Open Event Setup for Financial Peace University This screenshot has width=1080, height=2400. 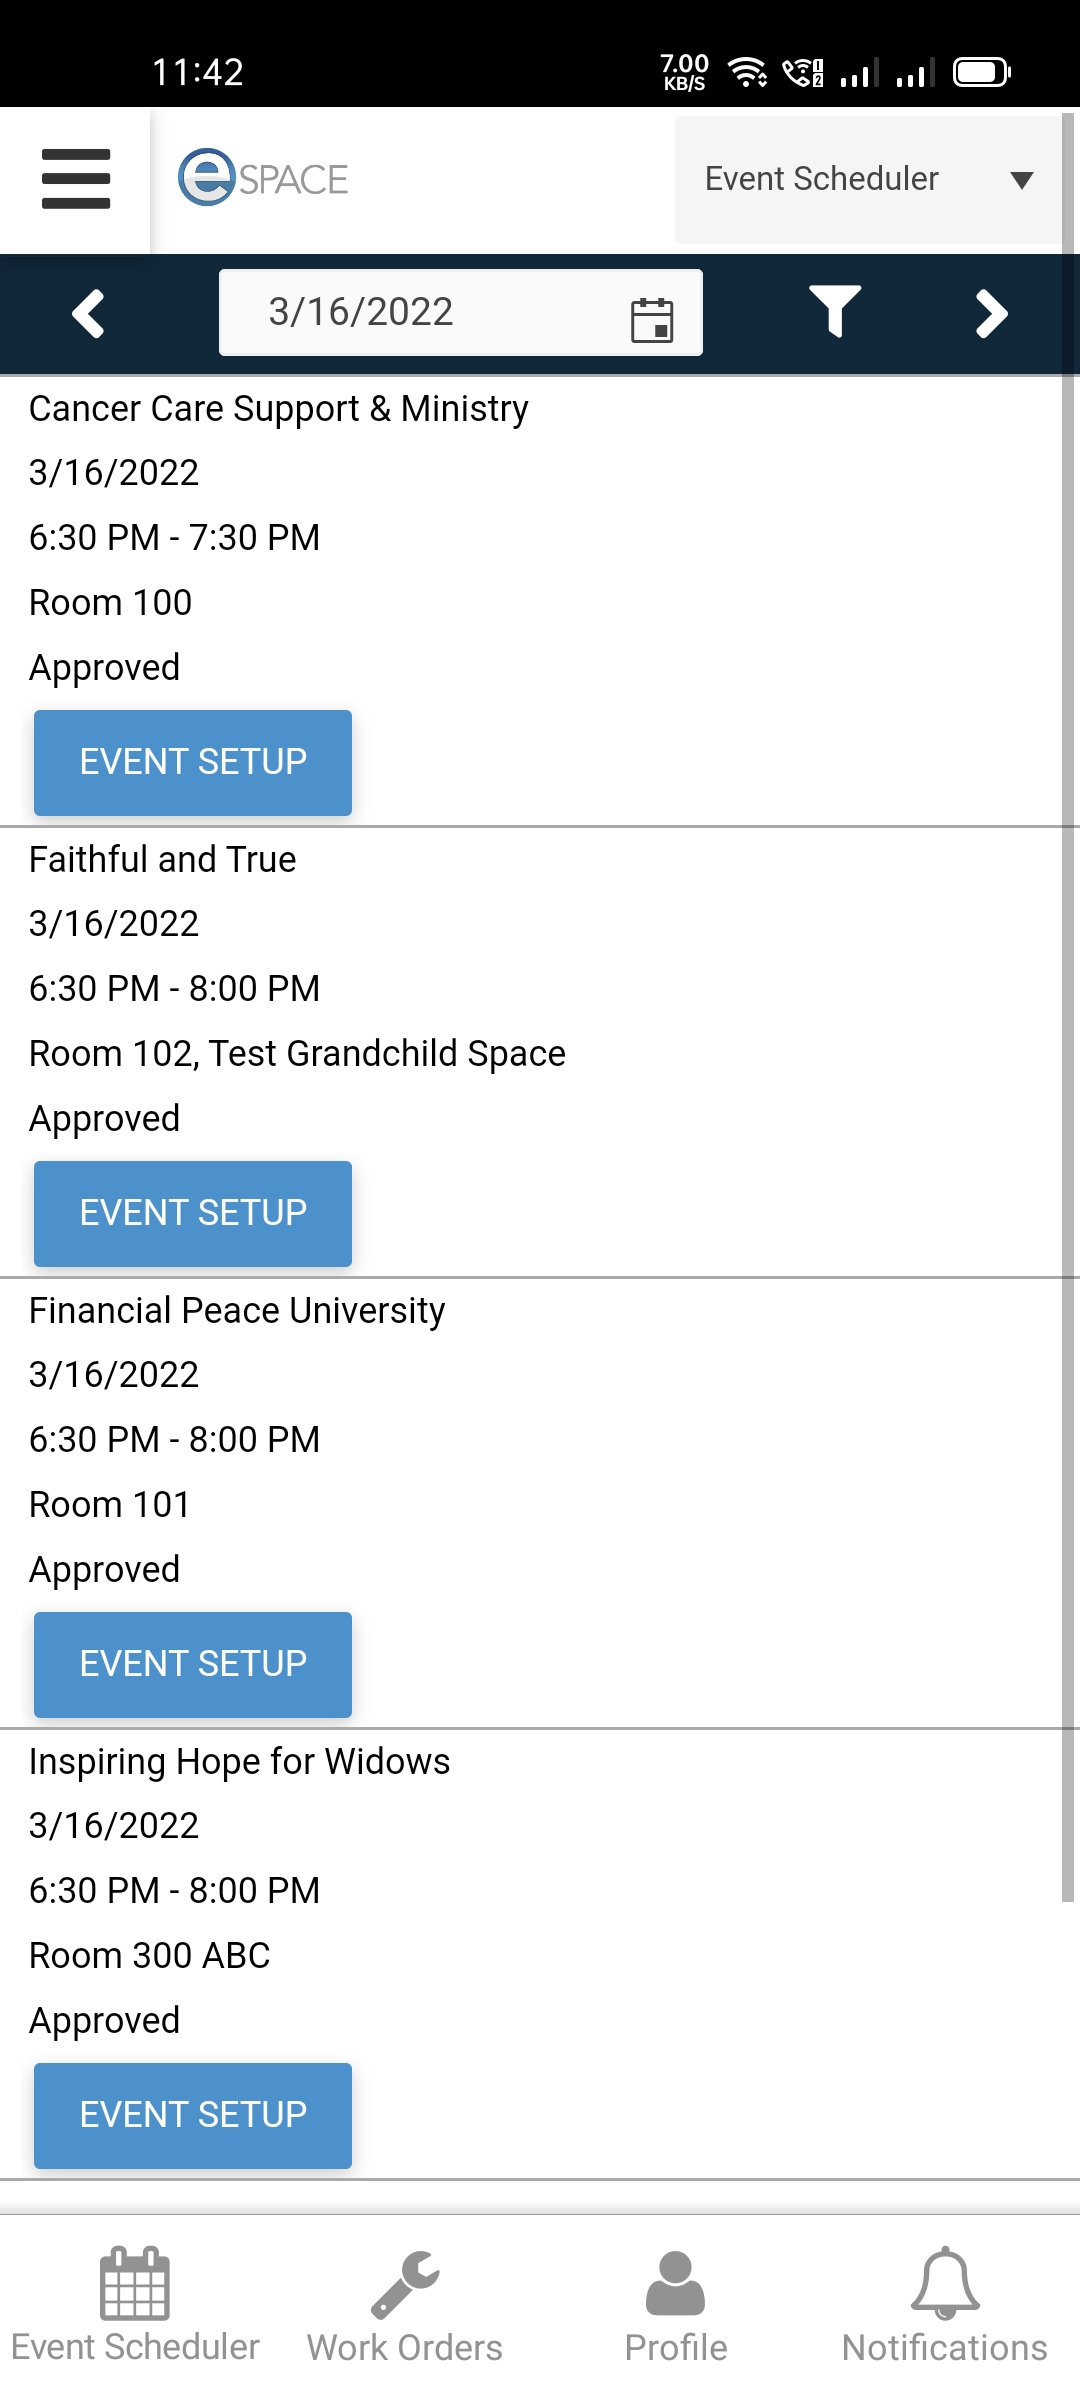(x=193, y=1664)
